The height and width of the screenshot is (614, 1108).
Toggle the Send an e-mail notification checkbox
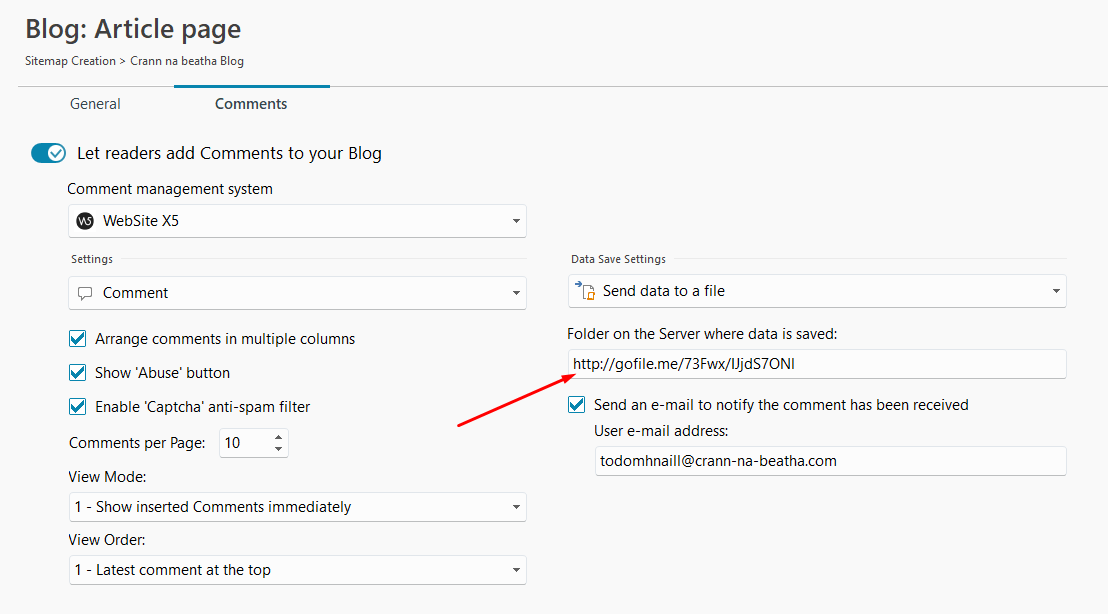coord(577,405)
